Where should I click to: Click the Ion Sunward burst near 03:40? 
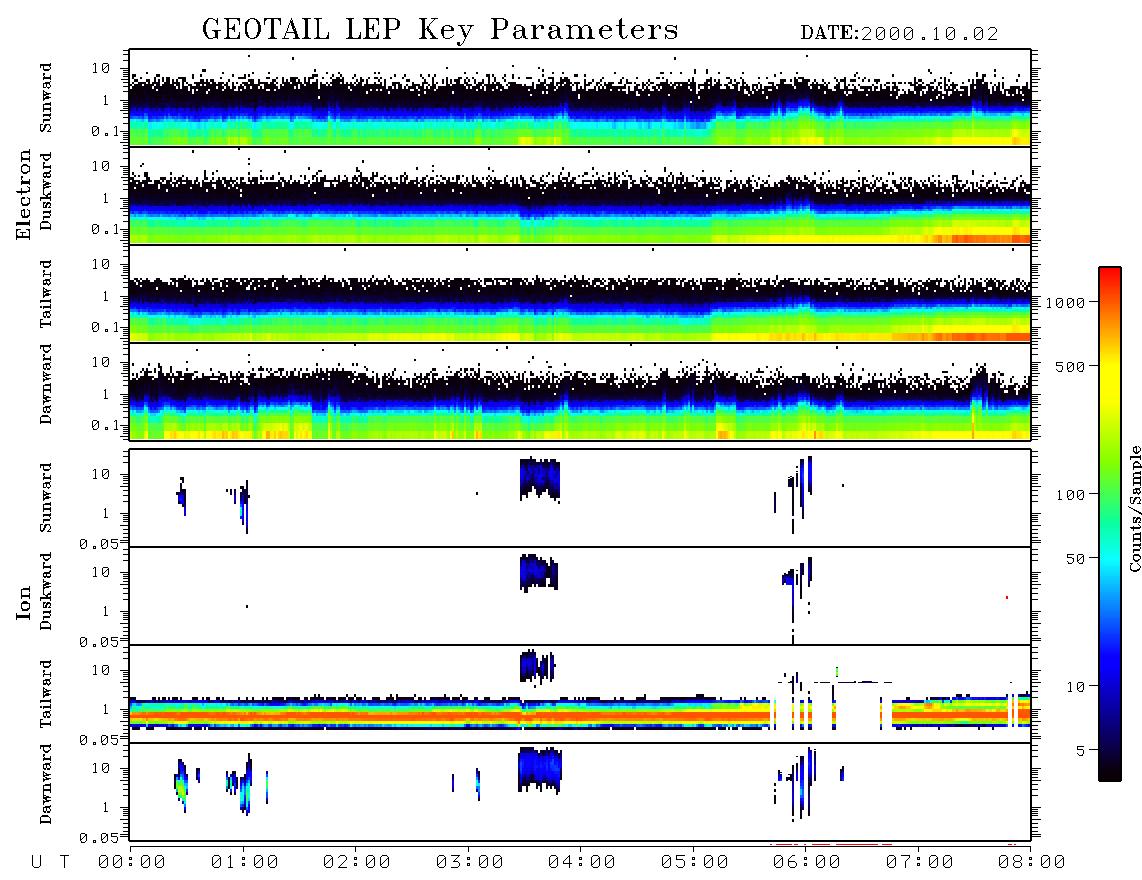click(x=540, y=479)
